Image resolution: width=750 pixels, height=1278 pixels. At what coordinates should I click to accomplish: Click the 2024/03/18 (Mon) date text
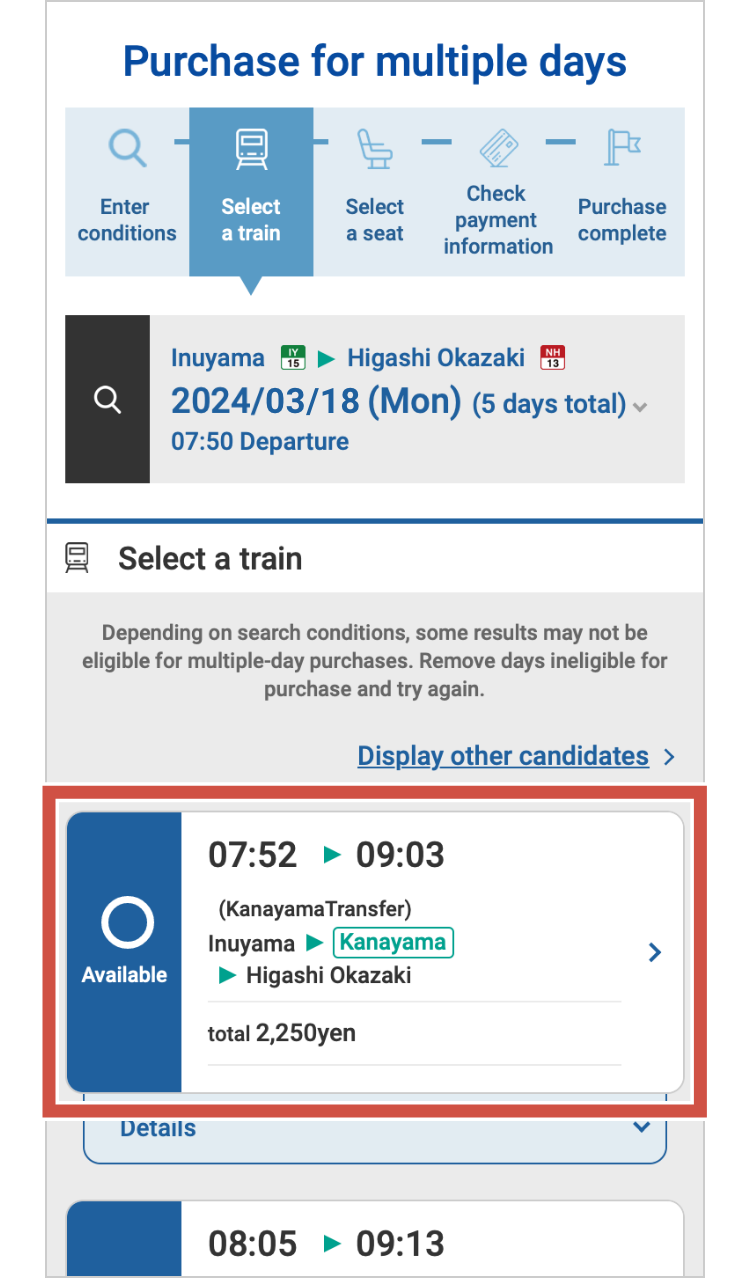(316, 402)
